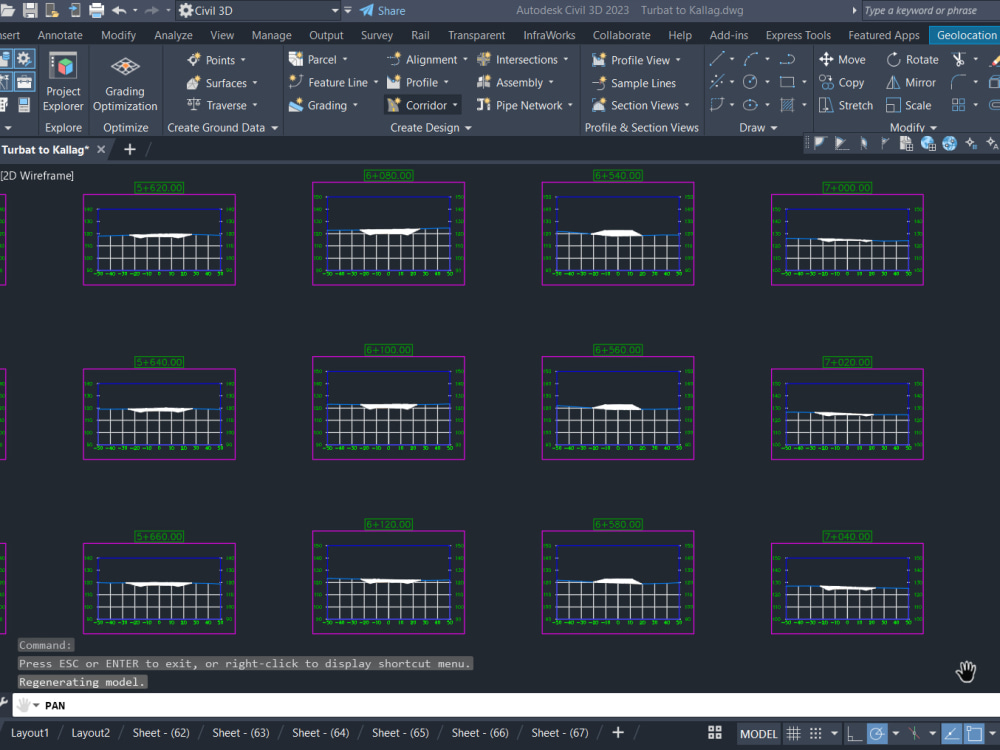
Task: Switch to the Annotate ribbon tab
Action: tap(60, 34)
